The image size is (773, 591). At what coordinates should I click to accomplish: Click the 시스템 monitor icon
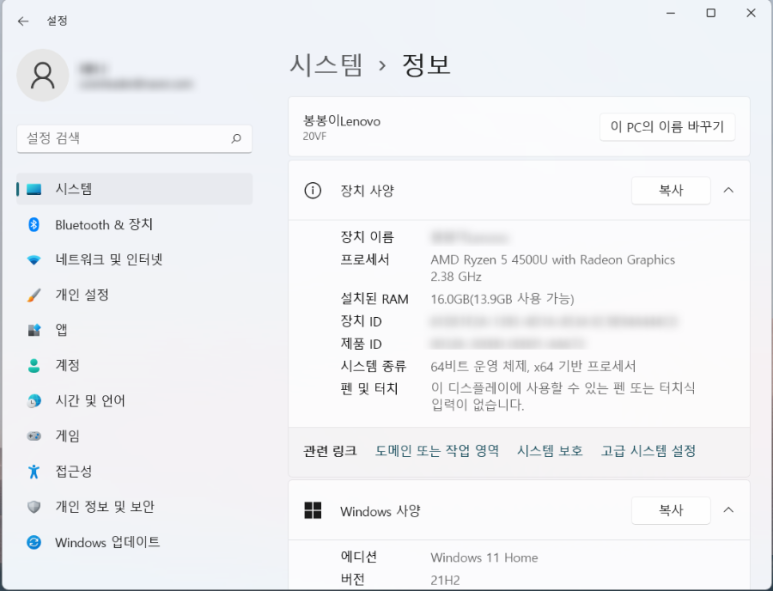tap(34, 189)
